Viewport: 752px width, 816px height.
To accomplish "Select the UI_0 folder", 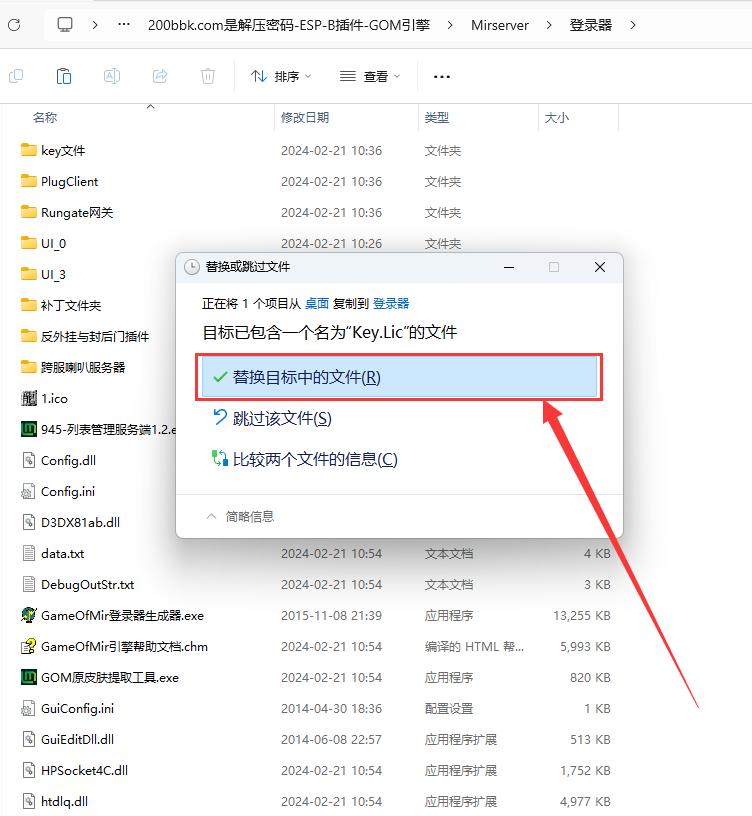I will tap(43, 244).
